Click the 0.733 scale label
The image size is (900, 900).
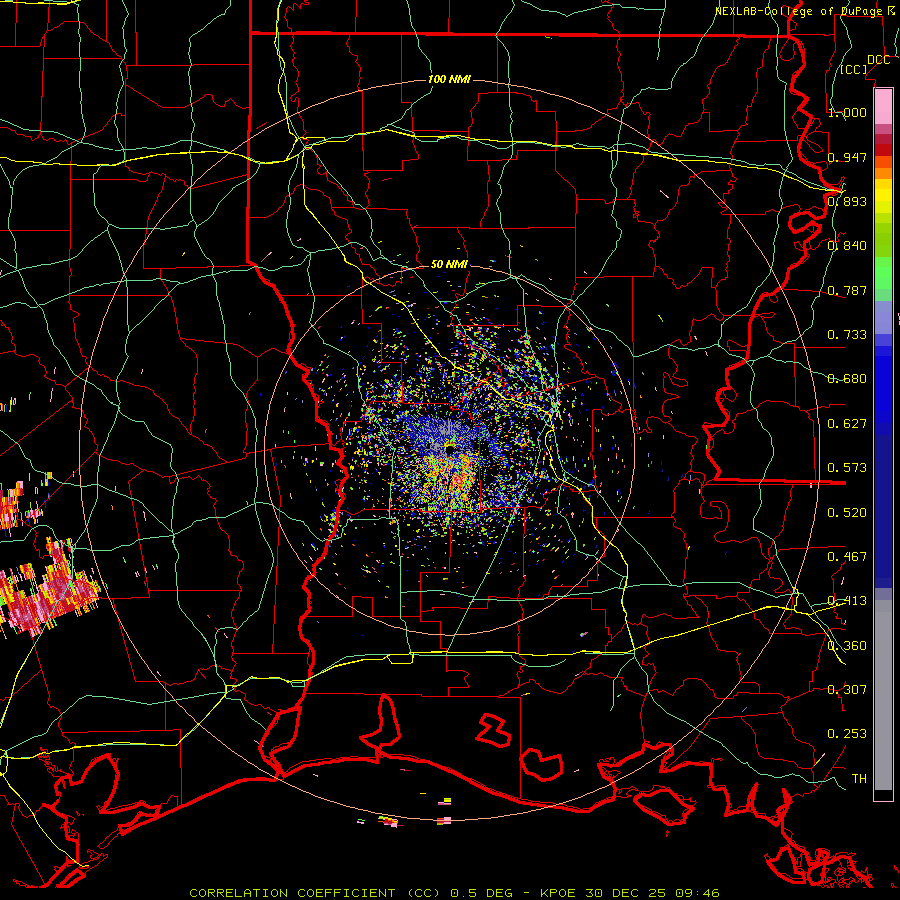[x=847, y=335]
